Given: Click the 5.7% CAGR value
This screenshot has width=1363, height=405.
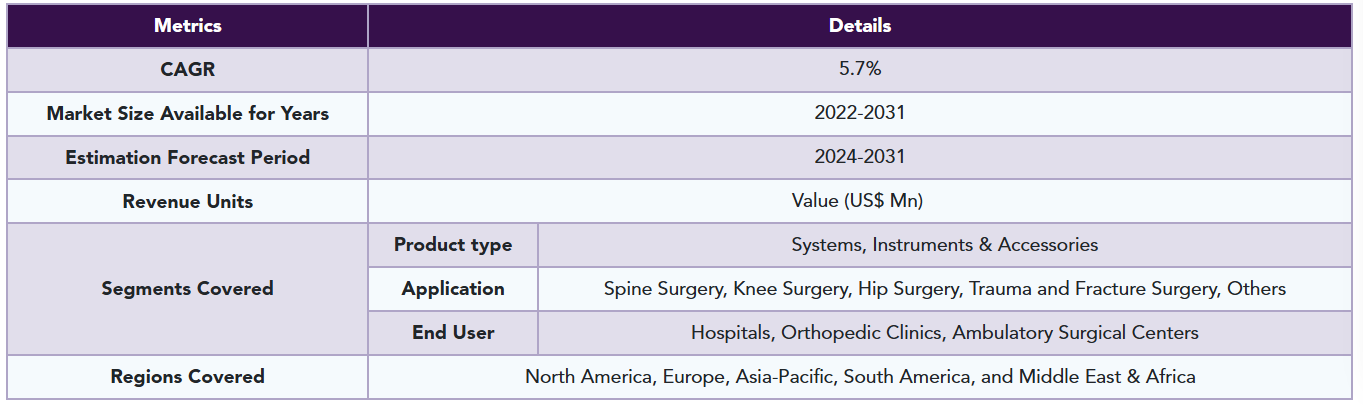Looking at the screenshot, I should pyautogui.click(x=860, y=70).
